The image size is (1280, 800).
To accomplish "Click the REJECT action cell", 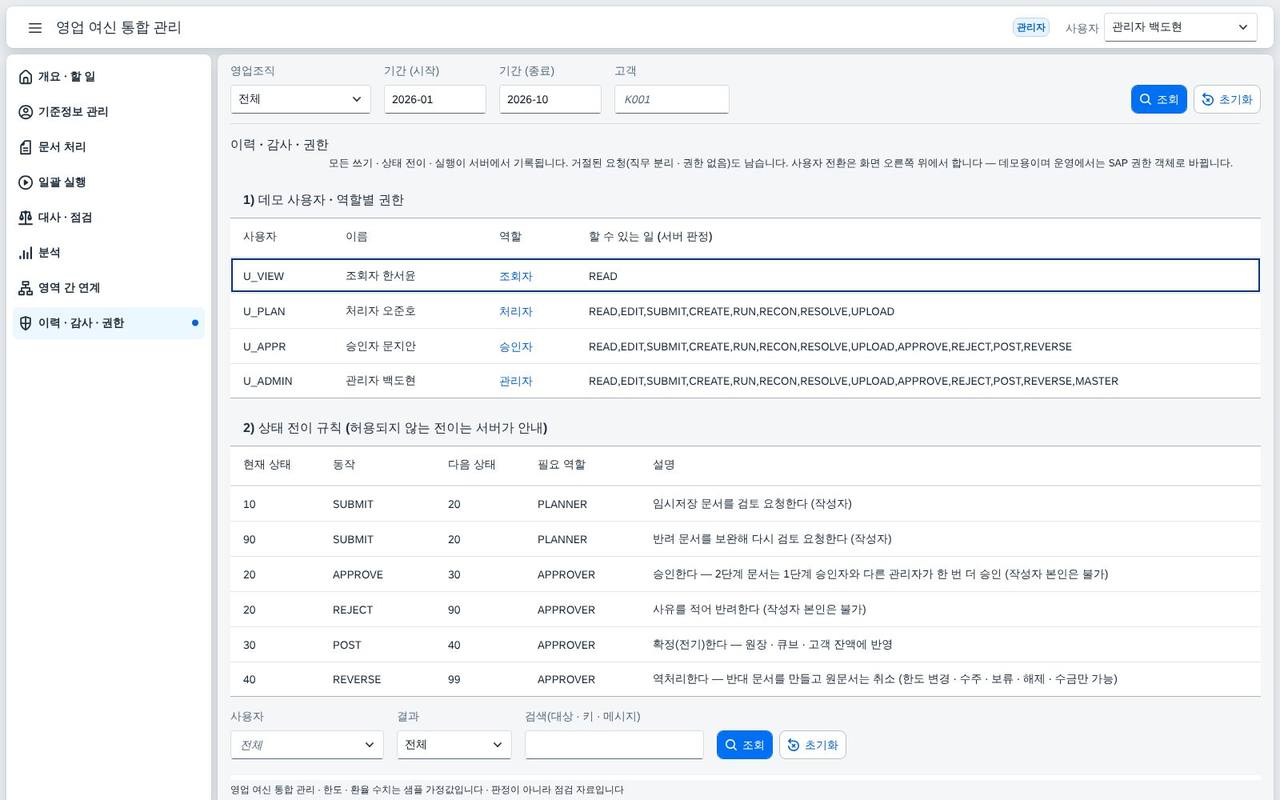I will pyautogui.click(x=353, y=610).
